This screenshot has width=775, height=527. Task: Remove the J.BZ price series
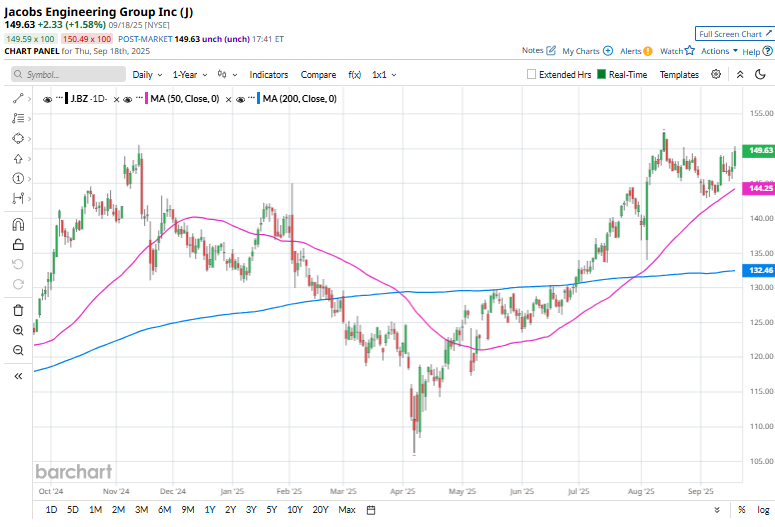[x=116, y=99]
